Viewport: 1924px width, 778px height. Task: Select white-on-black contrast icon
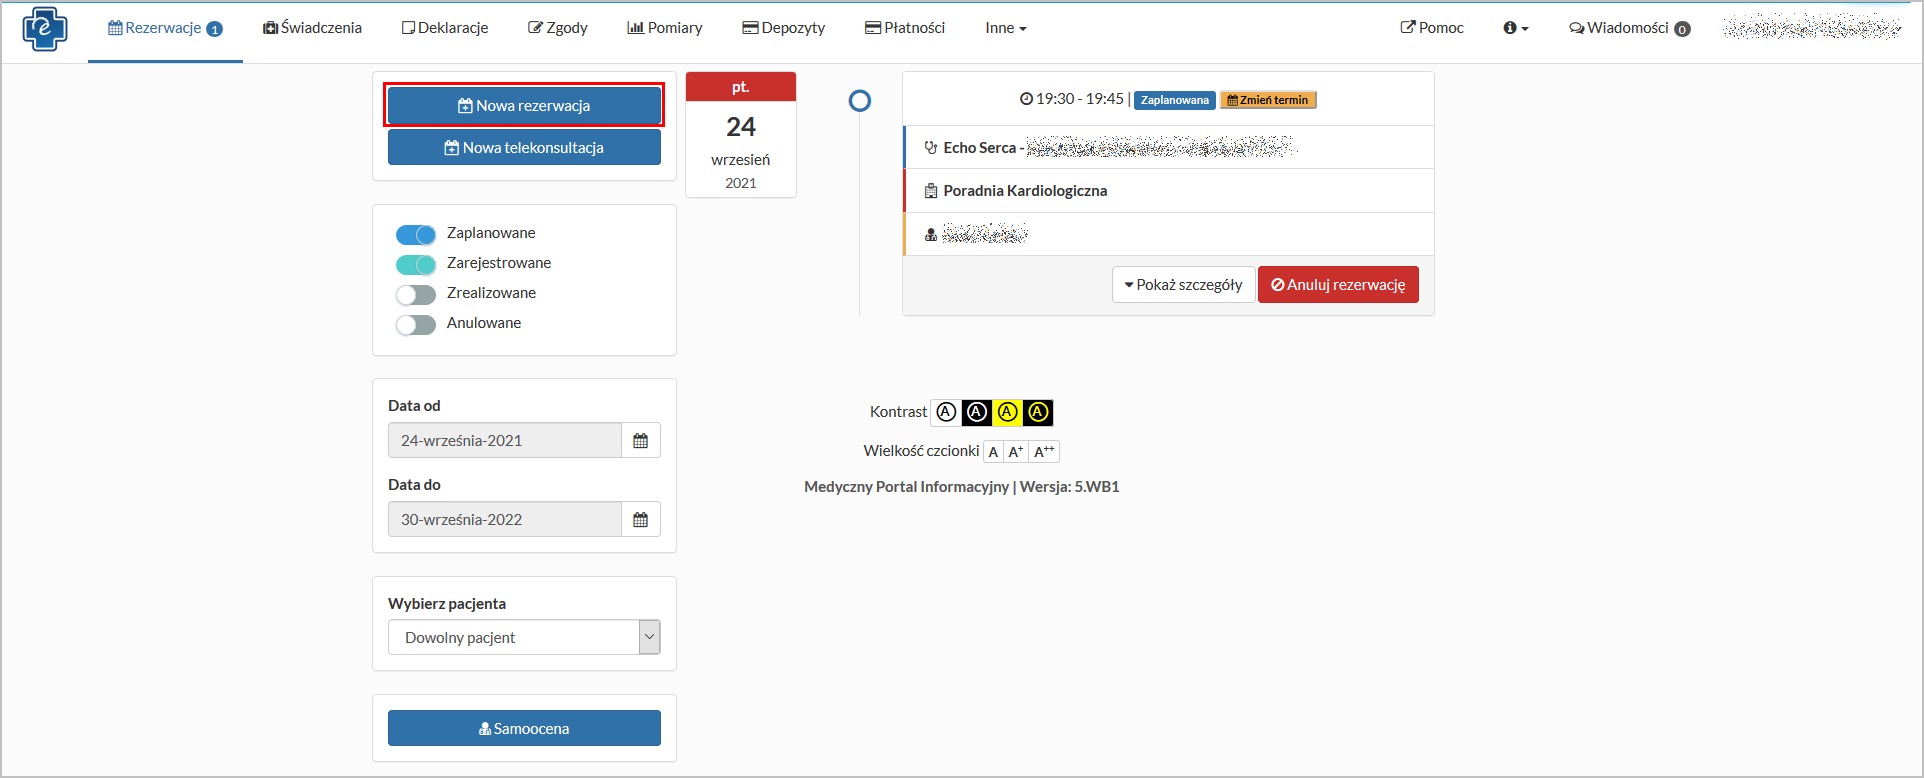[x=977, y=412]
